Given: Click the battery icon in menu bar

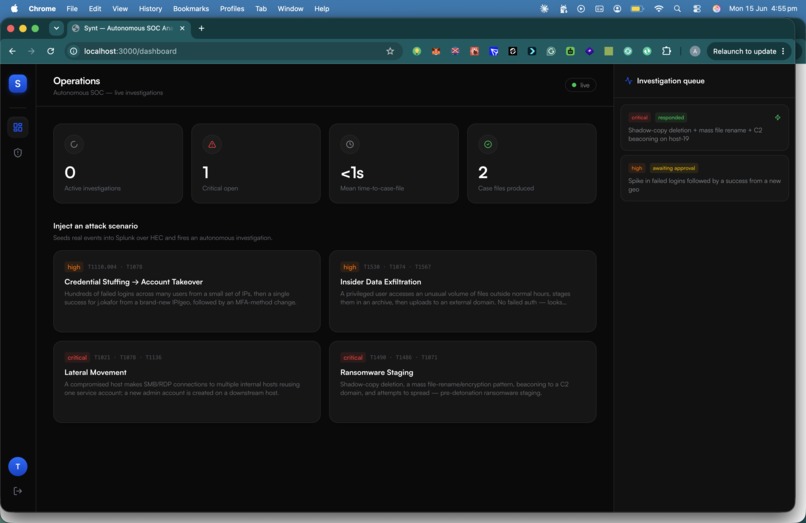Looking at the screenshot, I should pos(637,9).
